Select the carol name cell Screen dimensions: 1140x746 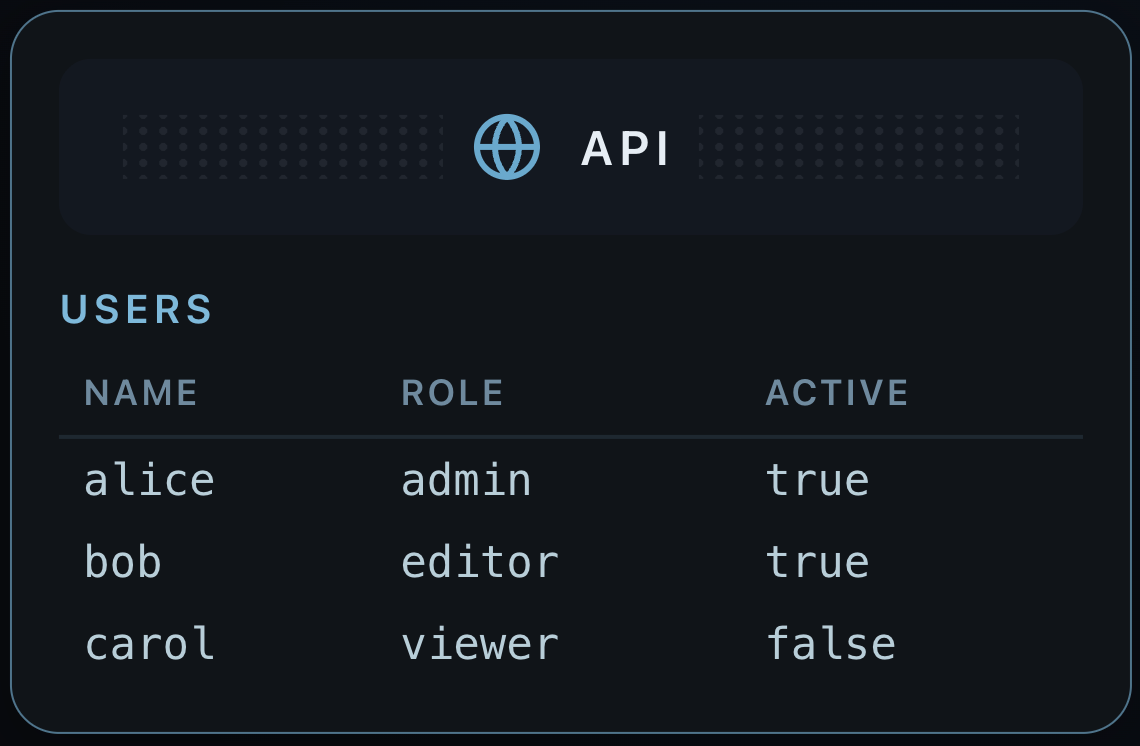(149, 644)
